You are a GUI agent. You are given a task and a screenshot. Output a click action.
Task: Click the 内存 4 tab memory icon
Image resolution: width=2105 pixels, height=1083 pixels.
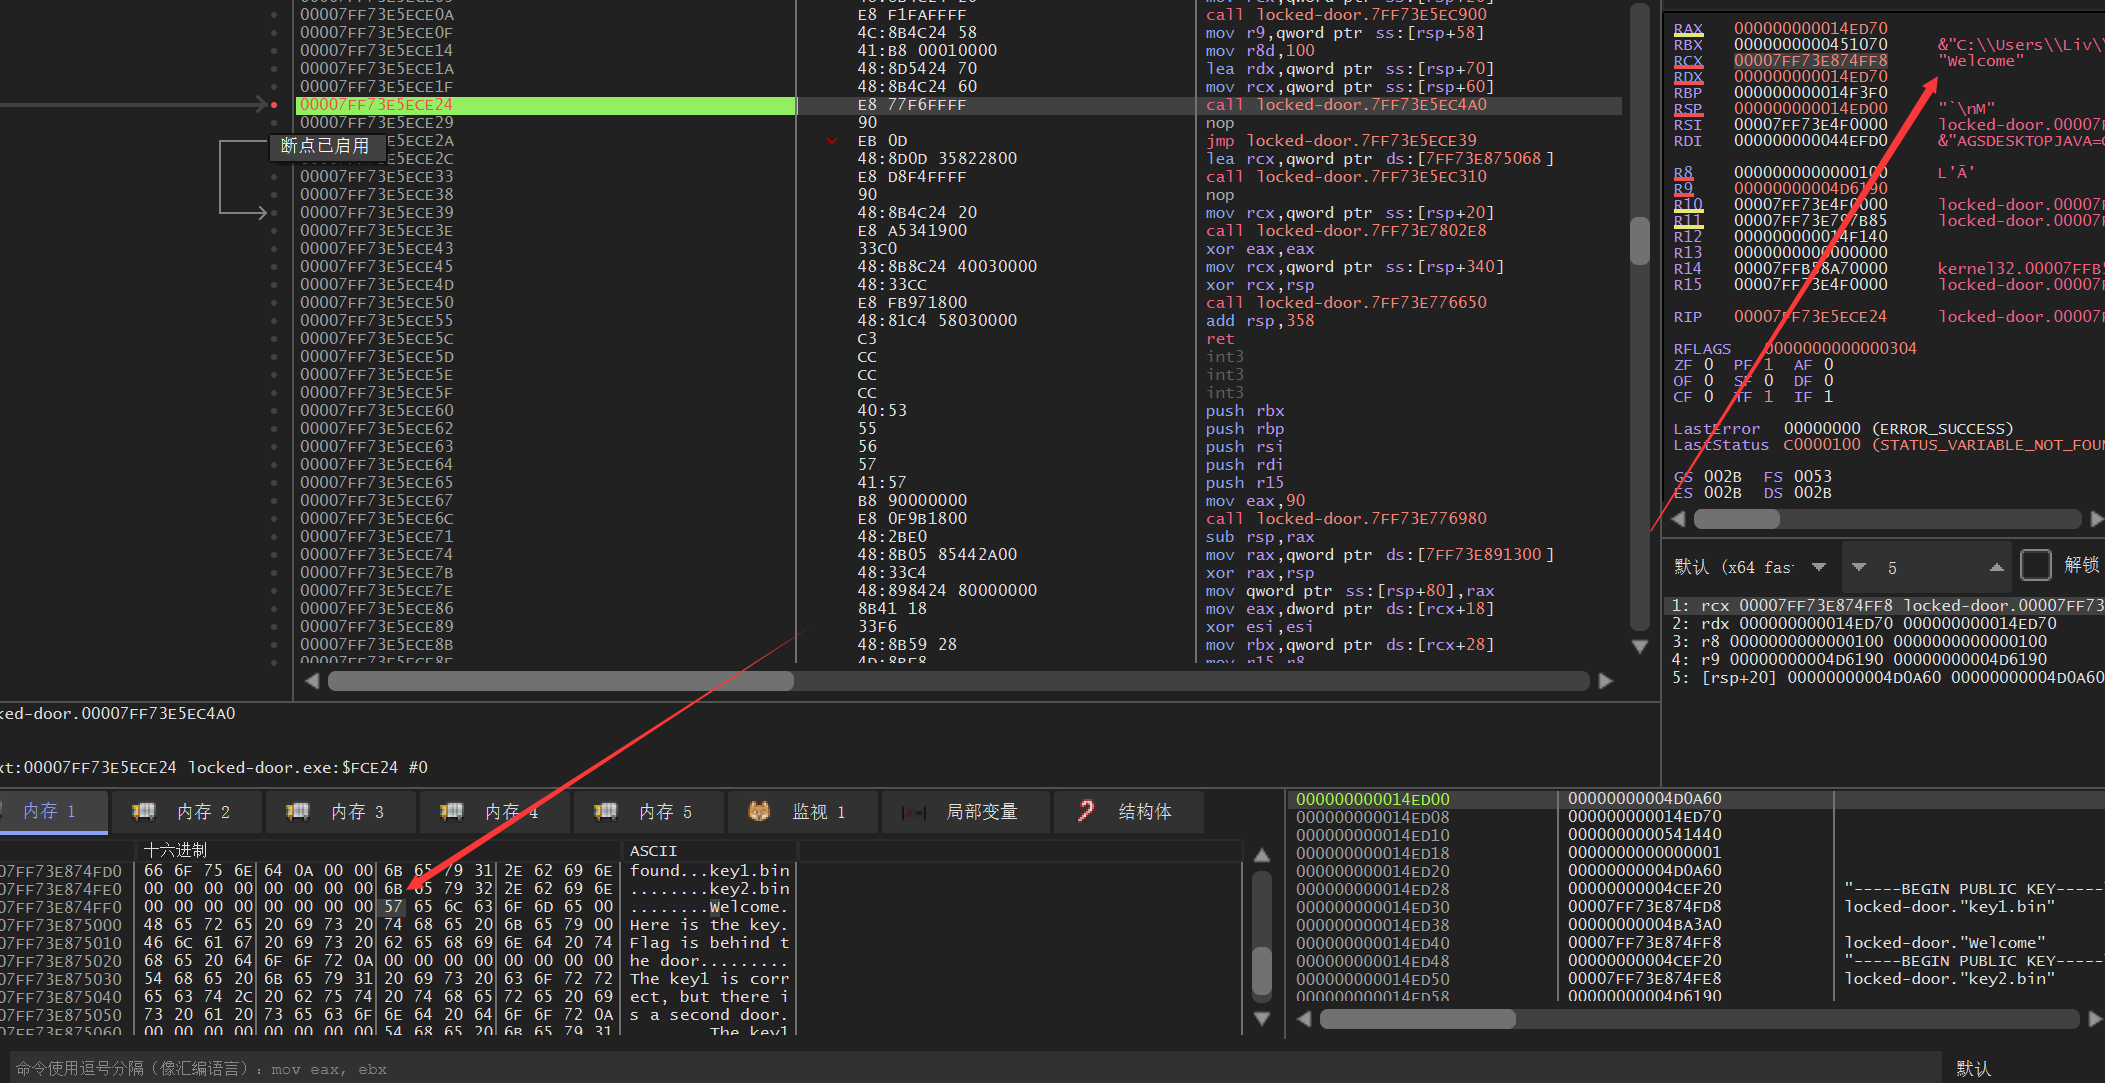pos(451,811)
